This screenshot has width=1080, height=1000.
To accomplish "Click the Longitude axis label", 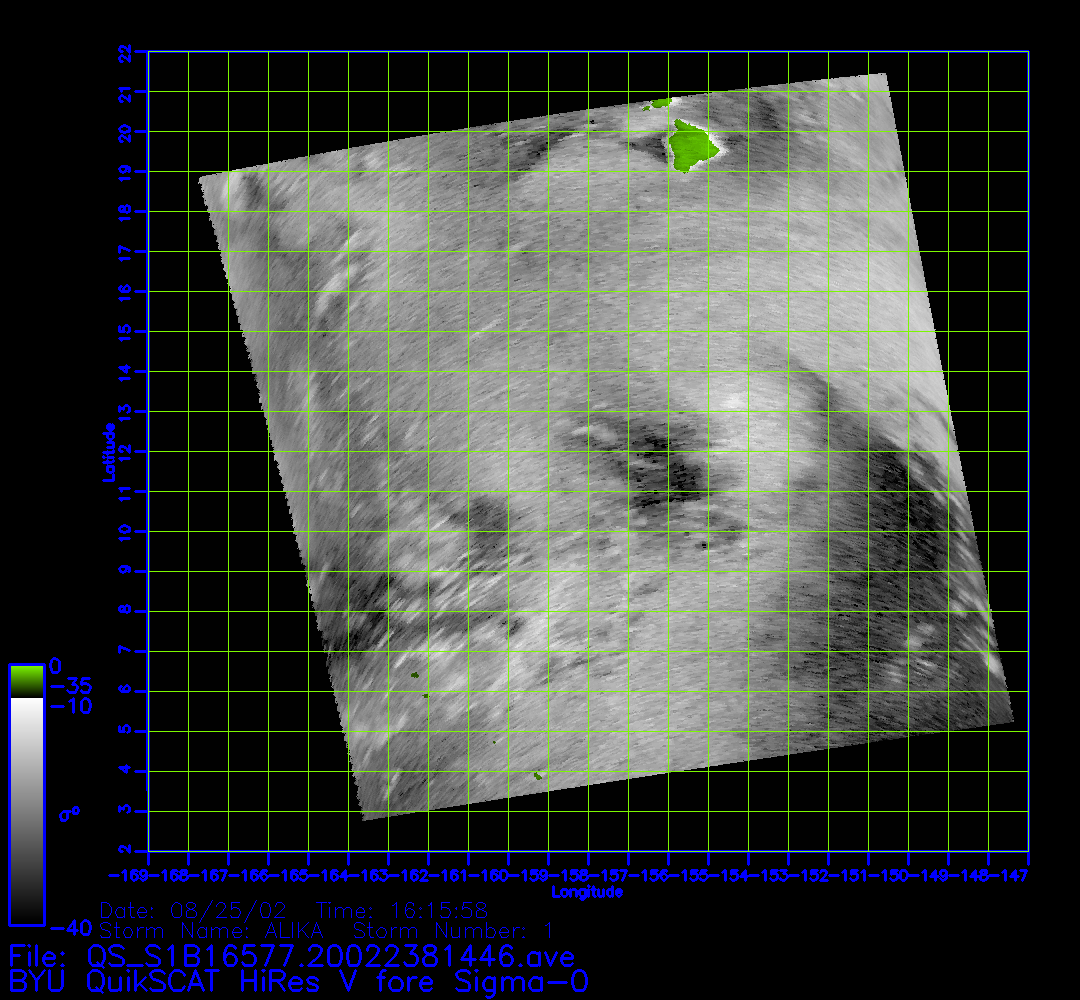I will 588,891.
